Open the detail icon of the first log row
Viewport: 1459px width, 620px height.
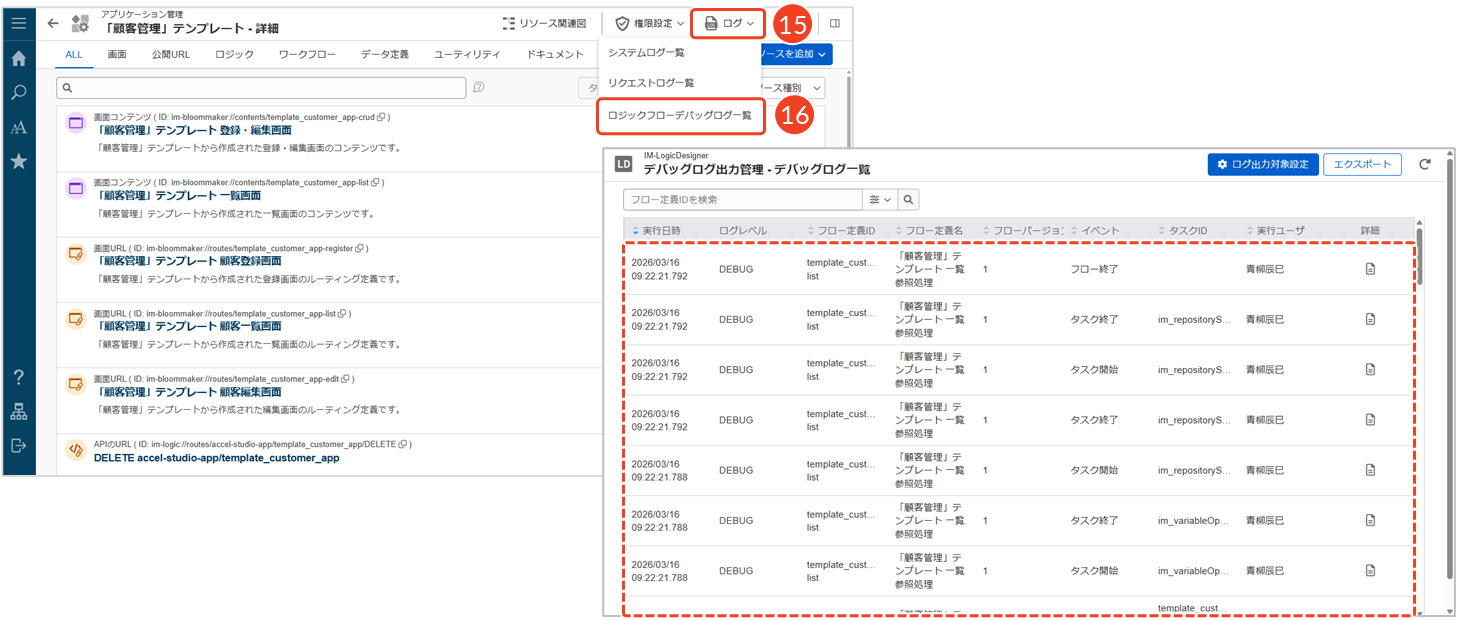click(x=1370, y=269)
